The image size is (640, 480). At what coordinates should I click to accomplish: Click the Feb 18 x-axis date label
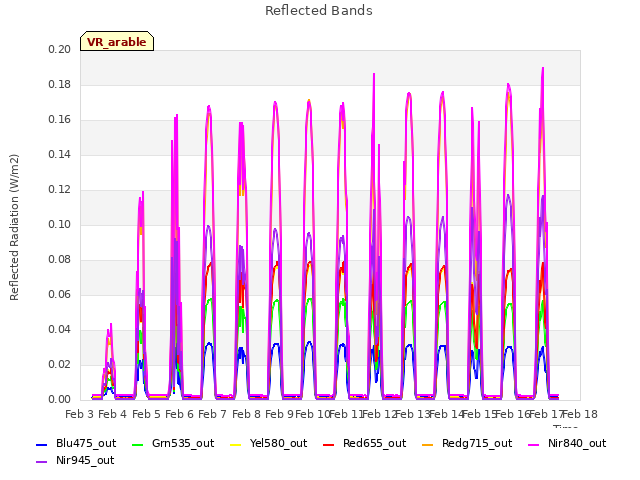click(580, 414)
